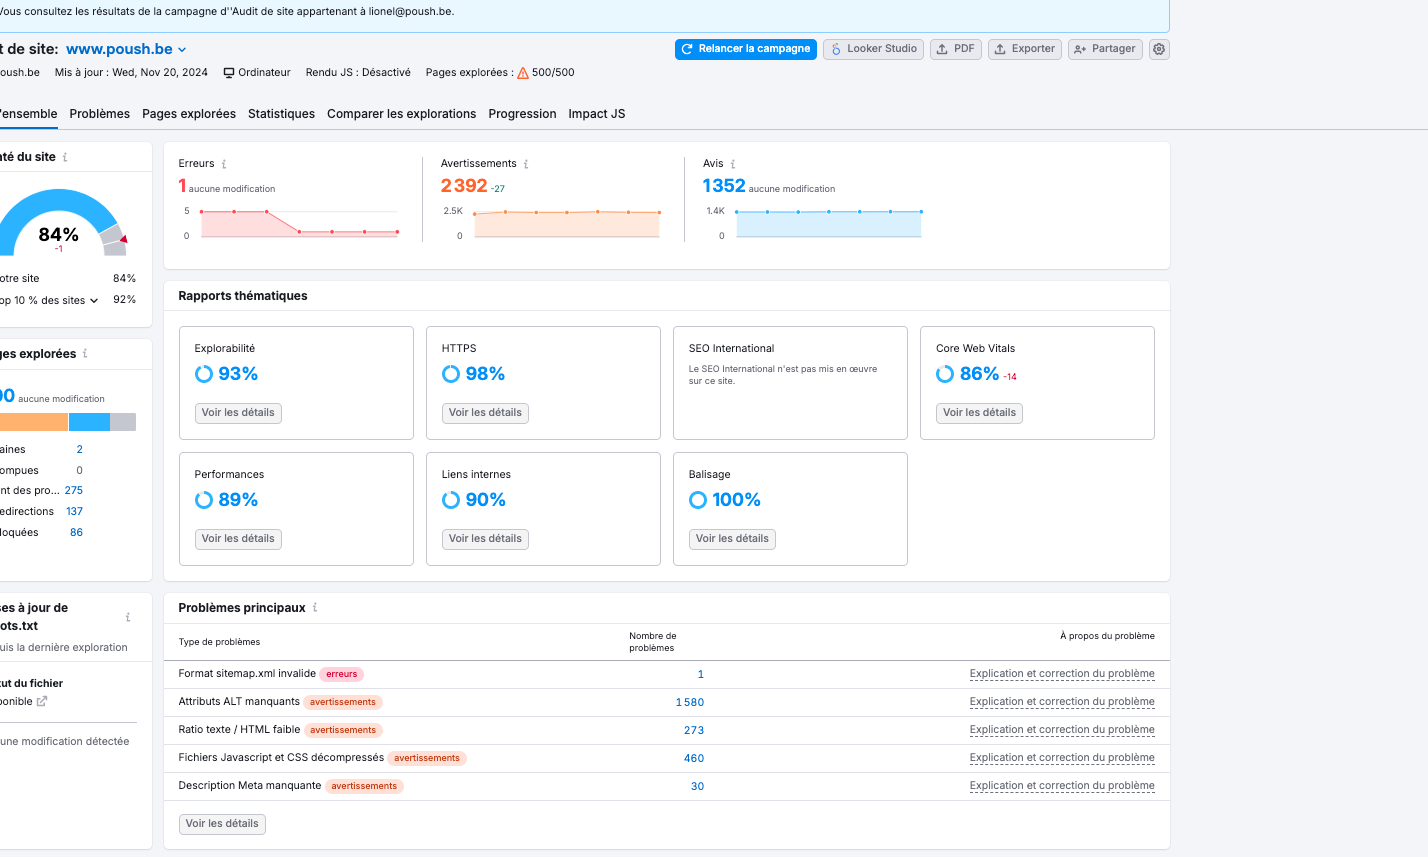Viewport: 1428px width, 857px height.
Task: Open the robots.txt external link icon
Action: click(x=42, y=702)
